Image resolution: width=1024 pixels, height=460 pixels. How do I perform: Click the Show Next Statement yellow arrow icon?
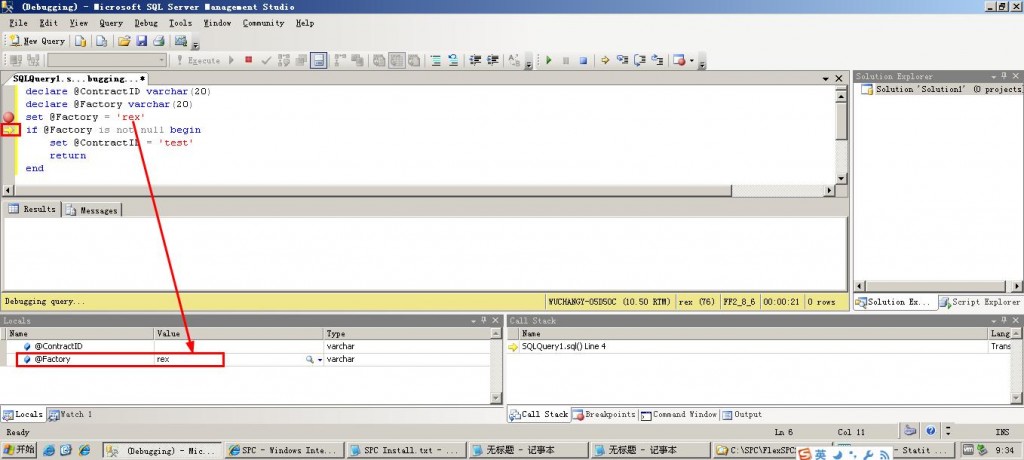coord(605,60)
